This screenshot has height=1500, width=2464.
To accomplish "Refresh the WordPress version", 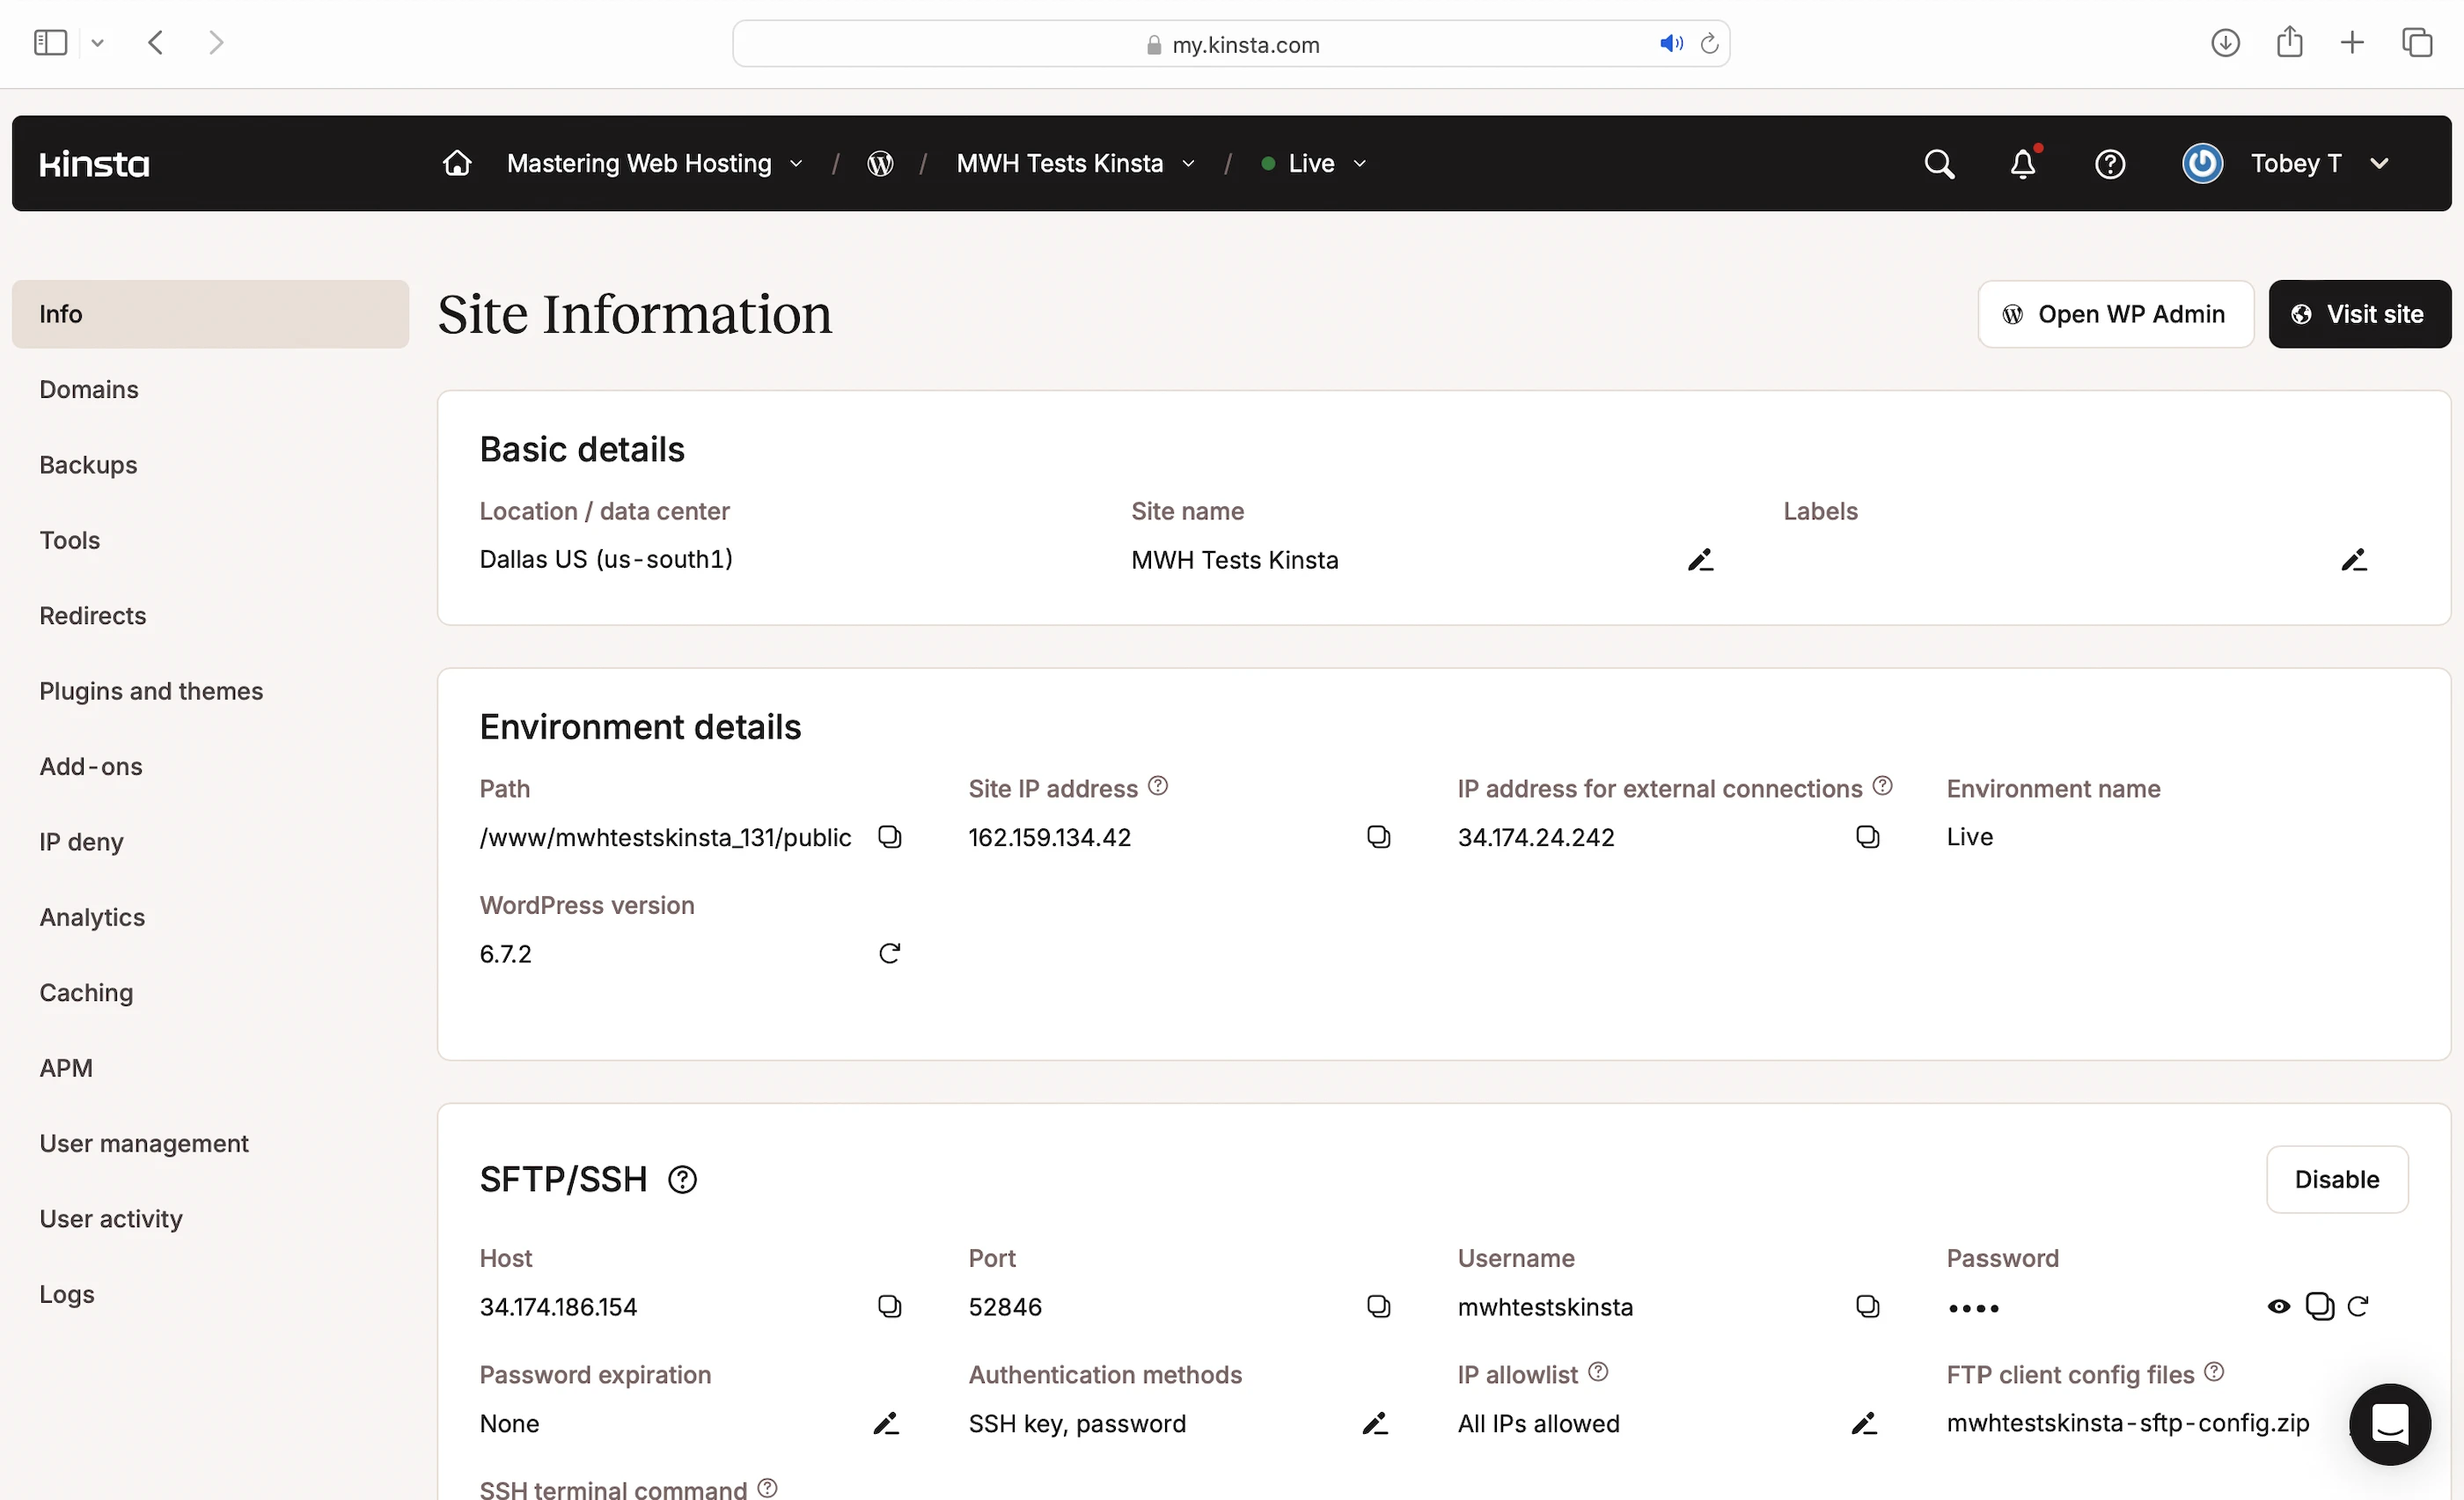I will pos(889,953).
